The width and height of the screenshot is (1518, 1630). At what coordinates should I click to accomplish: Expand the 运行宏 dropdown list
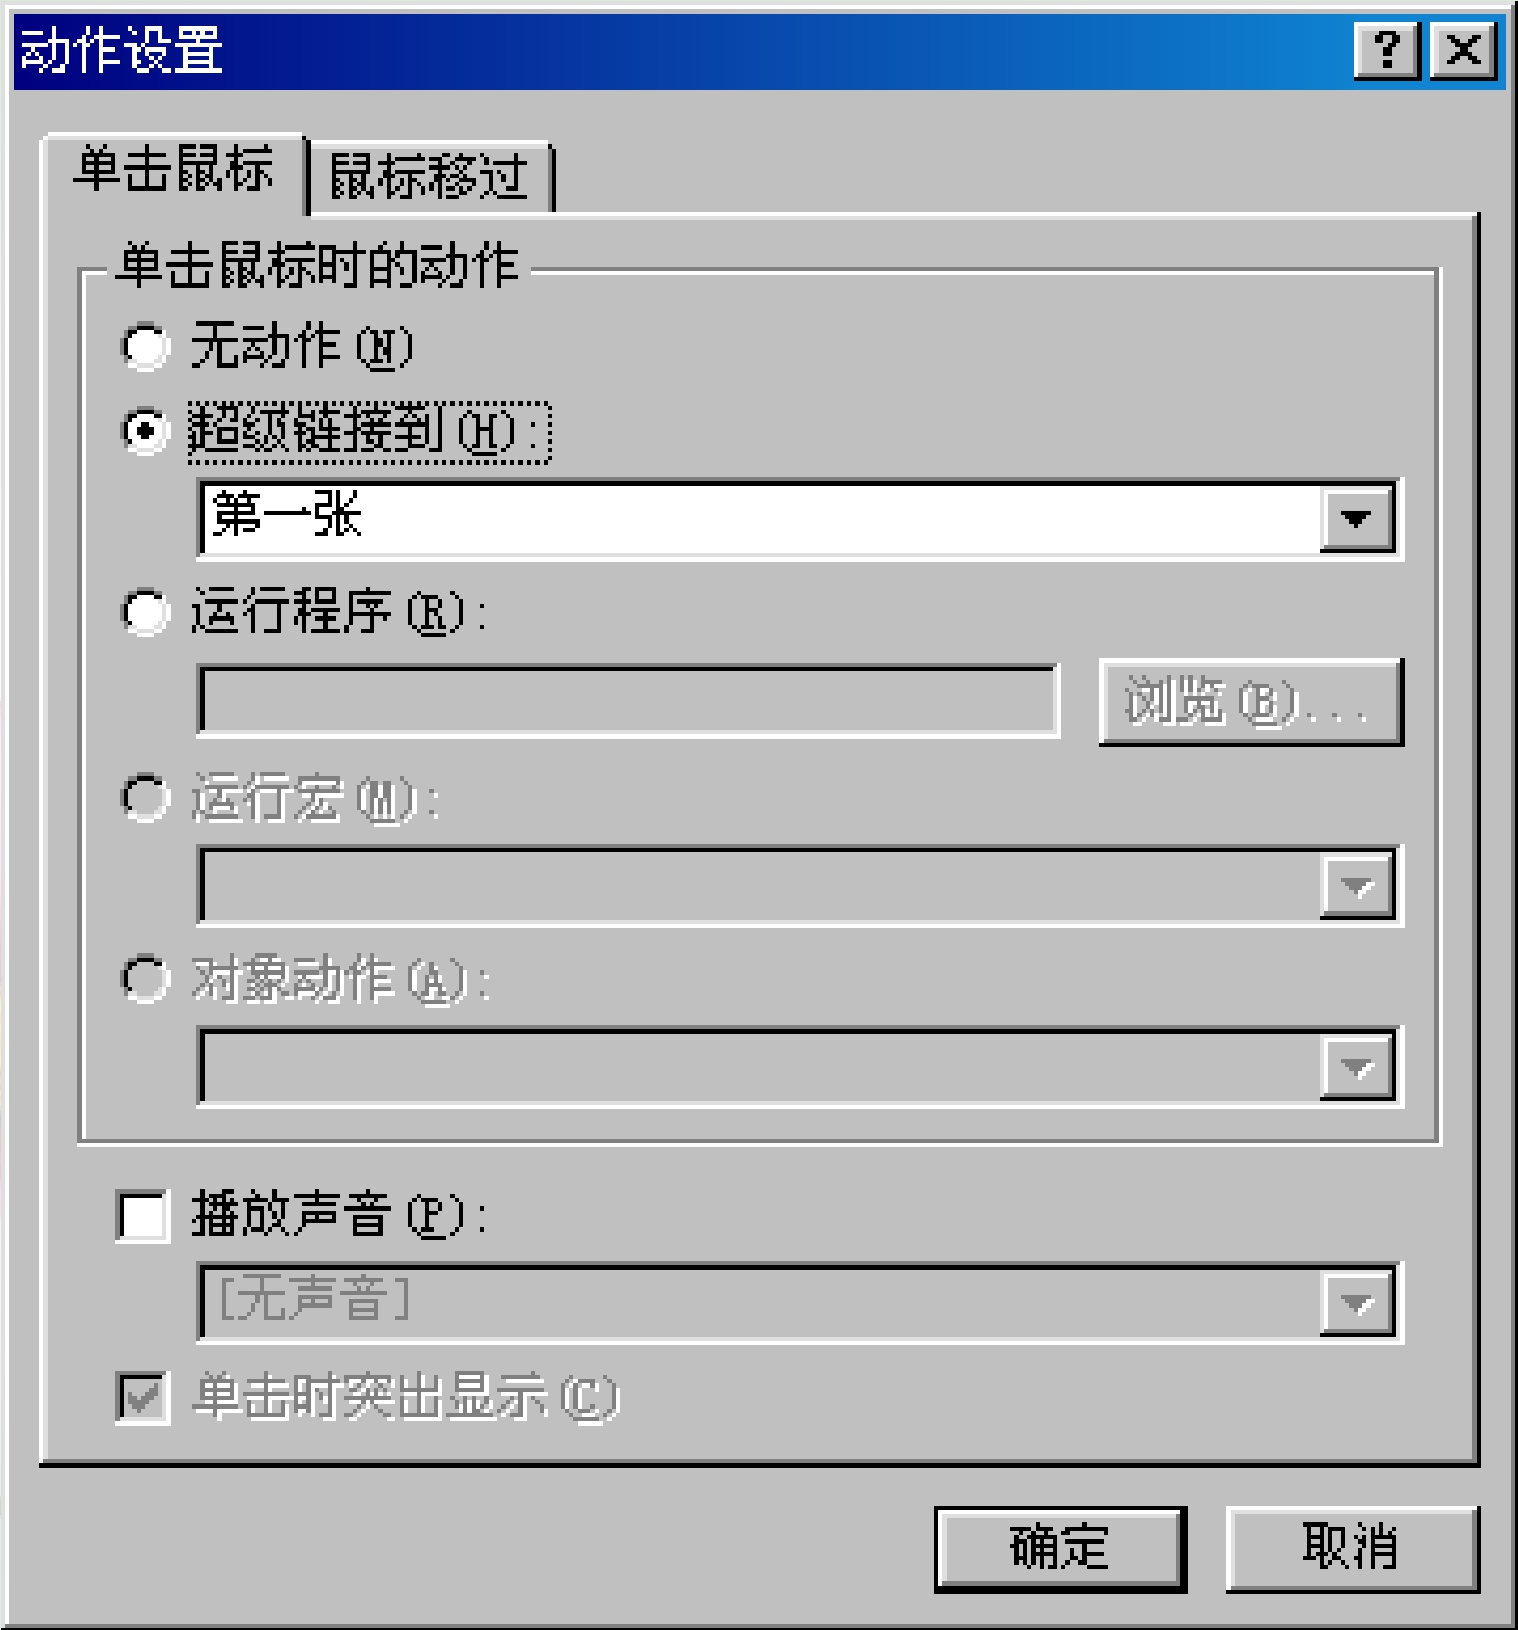coord(1356,885)
